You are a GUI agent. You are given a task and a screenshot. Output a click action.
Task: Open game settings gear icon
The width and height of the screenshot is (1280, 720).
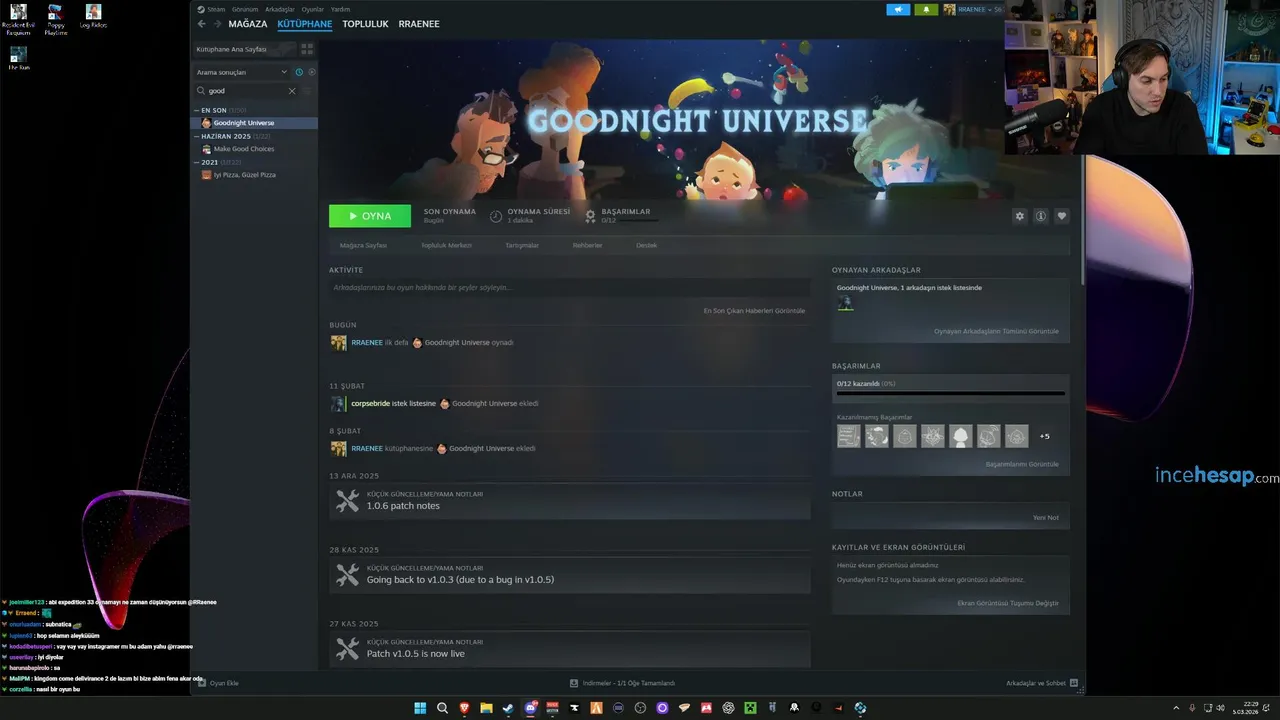(x=1019, y=216)
